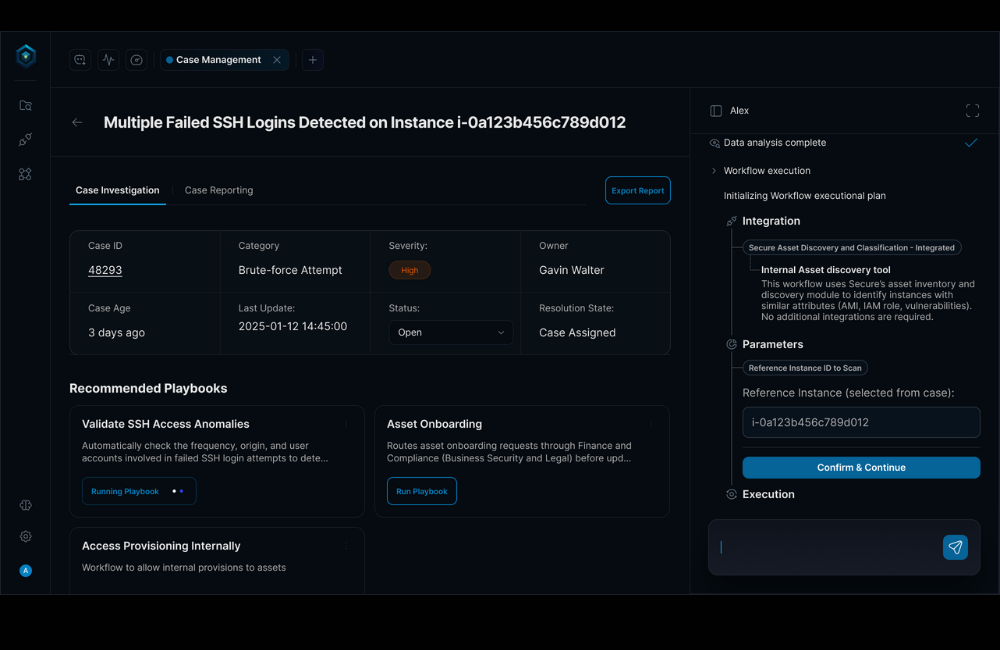Select the integrations grid icon in the sidebar
This screenshot has width=1000, height=650.
[x=25, y=174]
